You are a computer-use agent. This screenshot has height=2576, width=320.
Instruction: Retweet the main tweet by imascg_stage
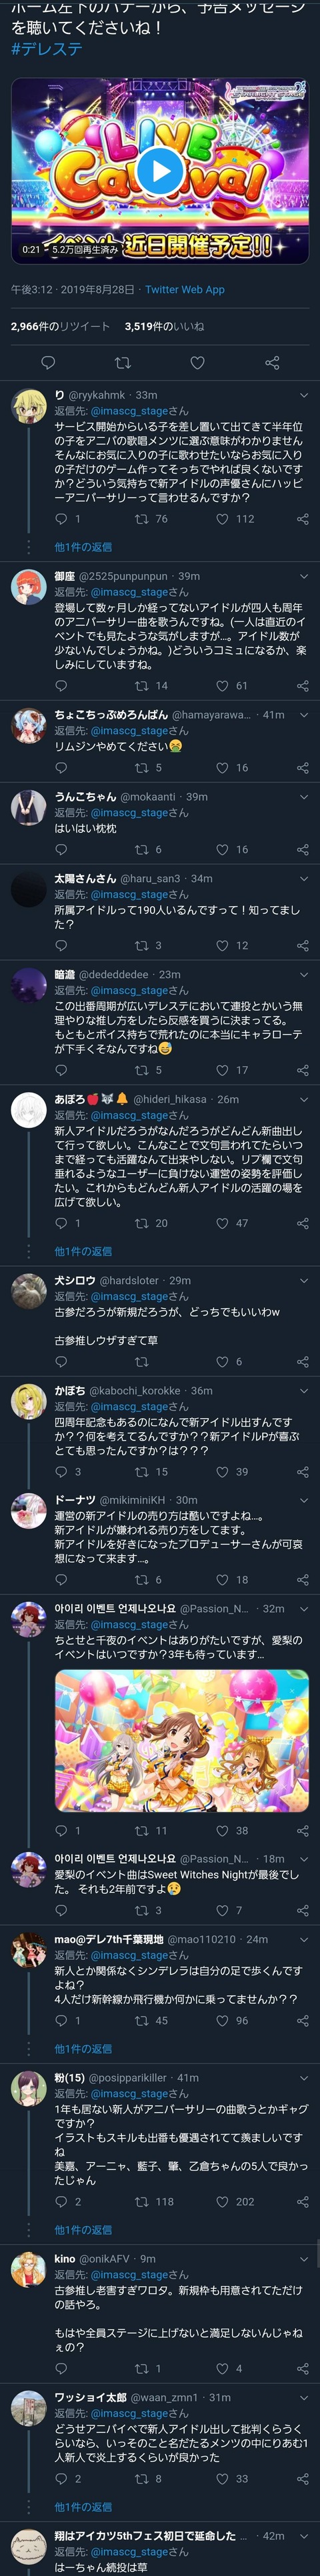tap(122, 363)
